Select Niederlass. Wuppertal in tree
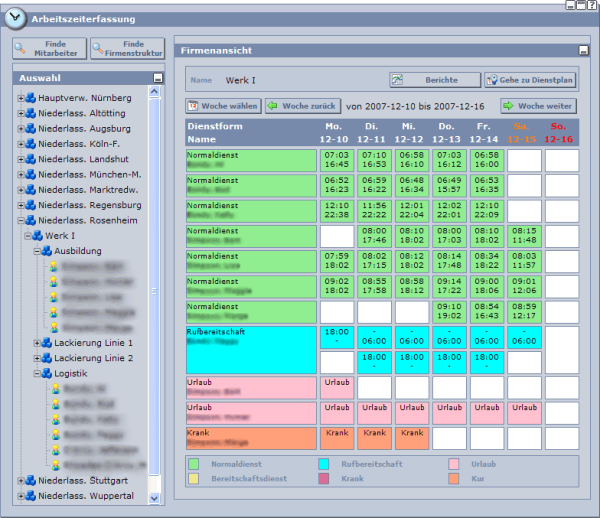This screenshot has width=600, height=518. point(86,496)
